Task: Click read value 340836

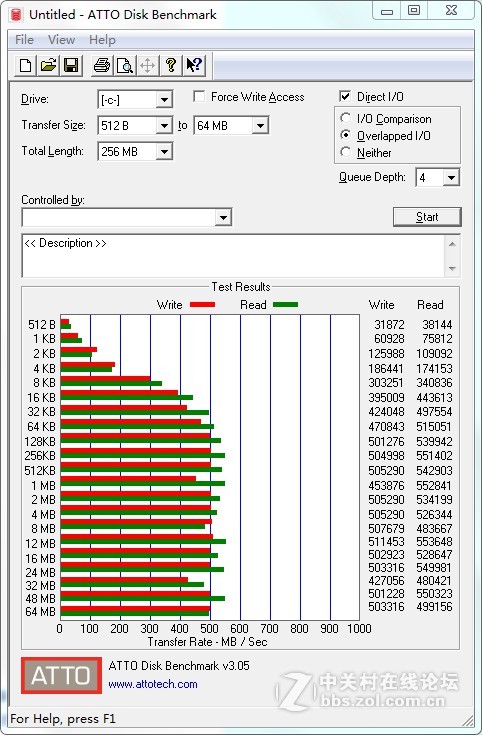Action: click(434, 383)
